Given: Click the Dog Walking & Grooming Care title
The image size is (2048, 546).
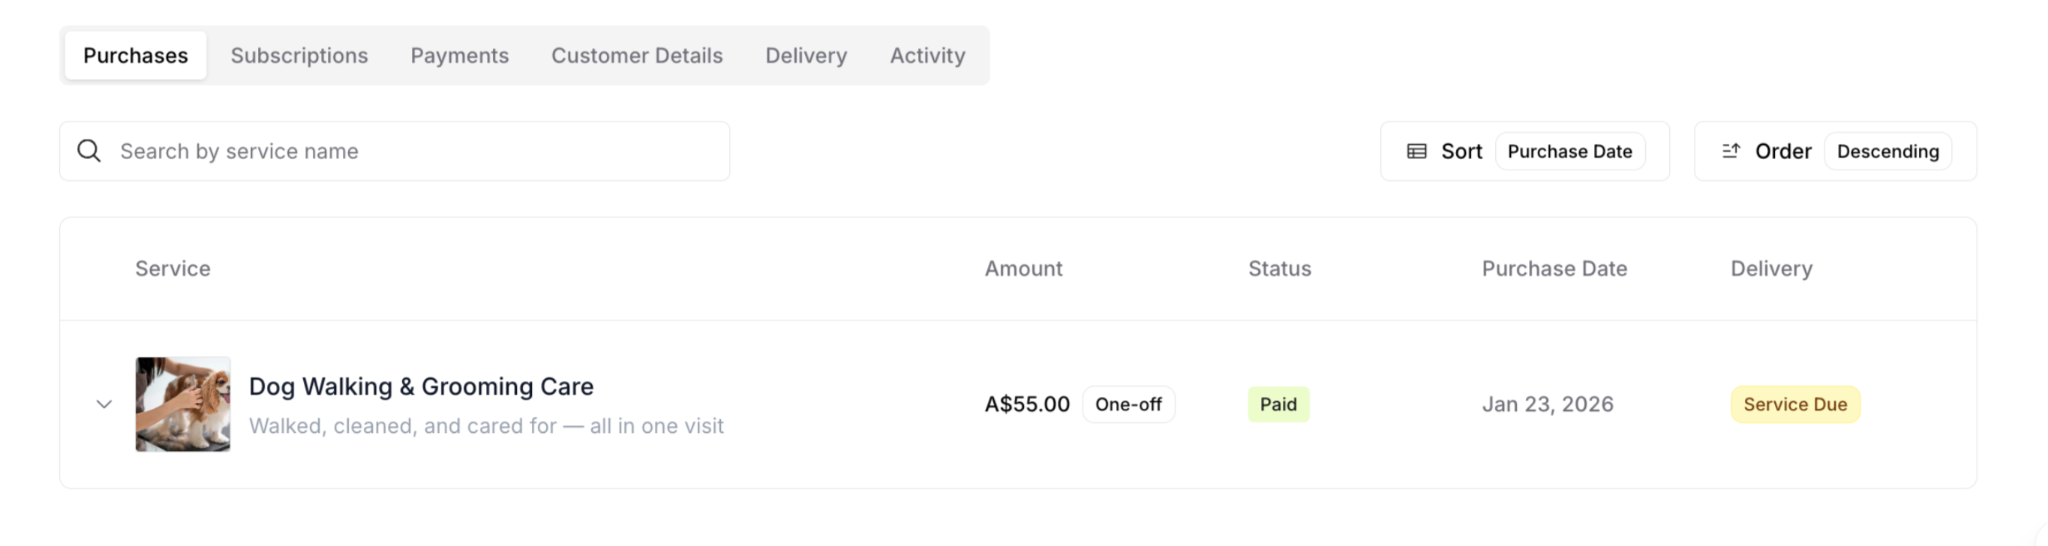Looking at the screenshot, I should (x=421, y=386).
